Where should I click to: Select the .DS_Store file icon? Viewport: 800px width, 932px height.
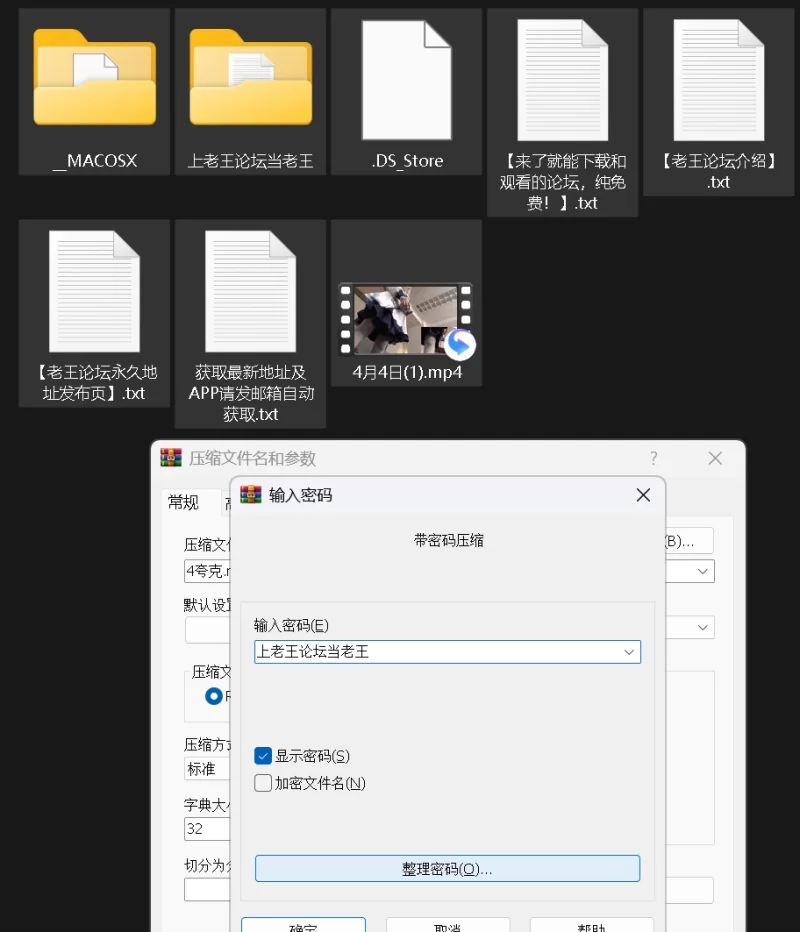(407, 80)
